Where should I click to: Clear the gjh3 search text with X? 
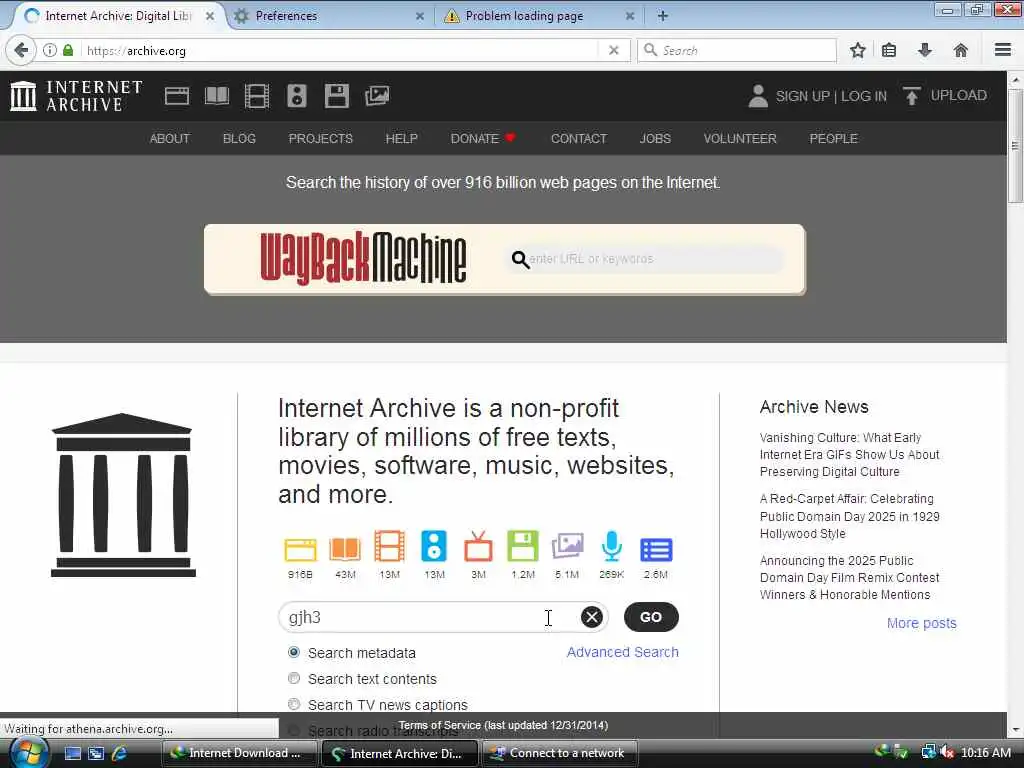pyautogui.click(x=592, y=617)
